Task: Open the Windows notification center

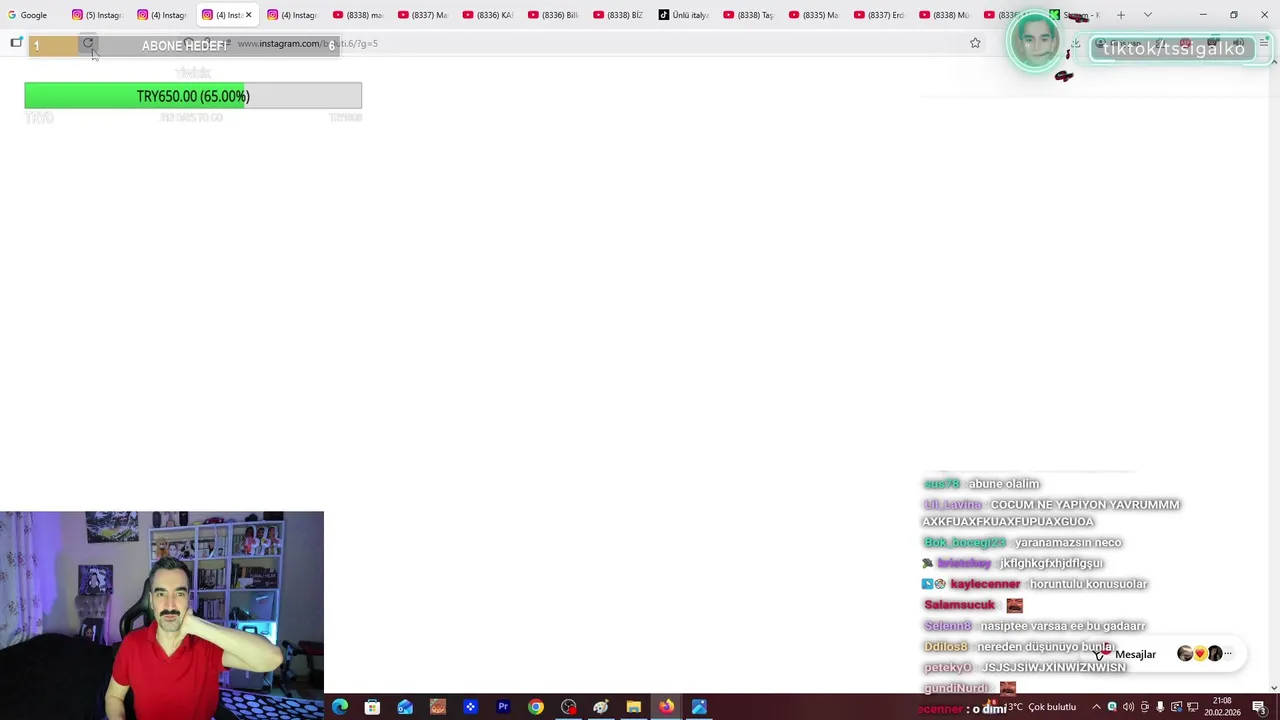Action: point(1259,707)
